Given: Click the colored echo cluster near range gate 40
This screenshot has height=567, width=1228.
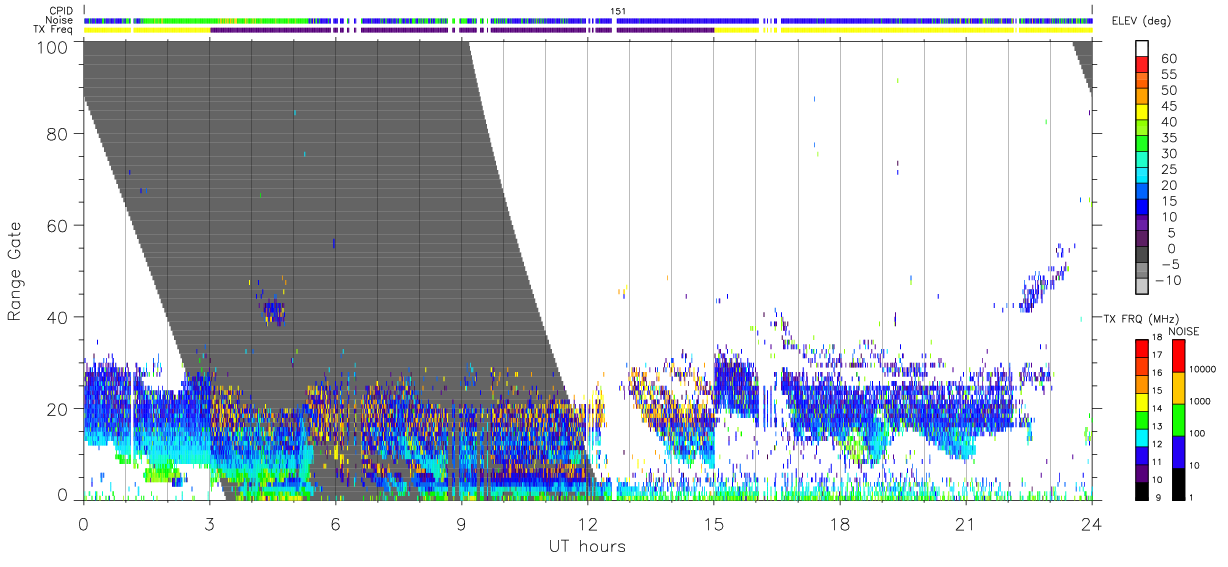Looking at the screenshot, I should 273,312.
